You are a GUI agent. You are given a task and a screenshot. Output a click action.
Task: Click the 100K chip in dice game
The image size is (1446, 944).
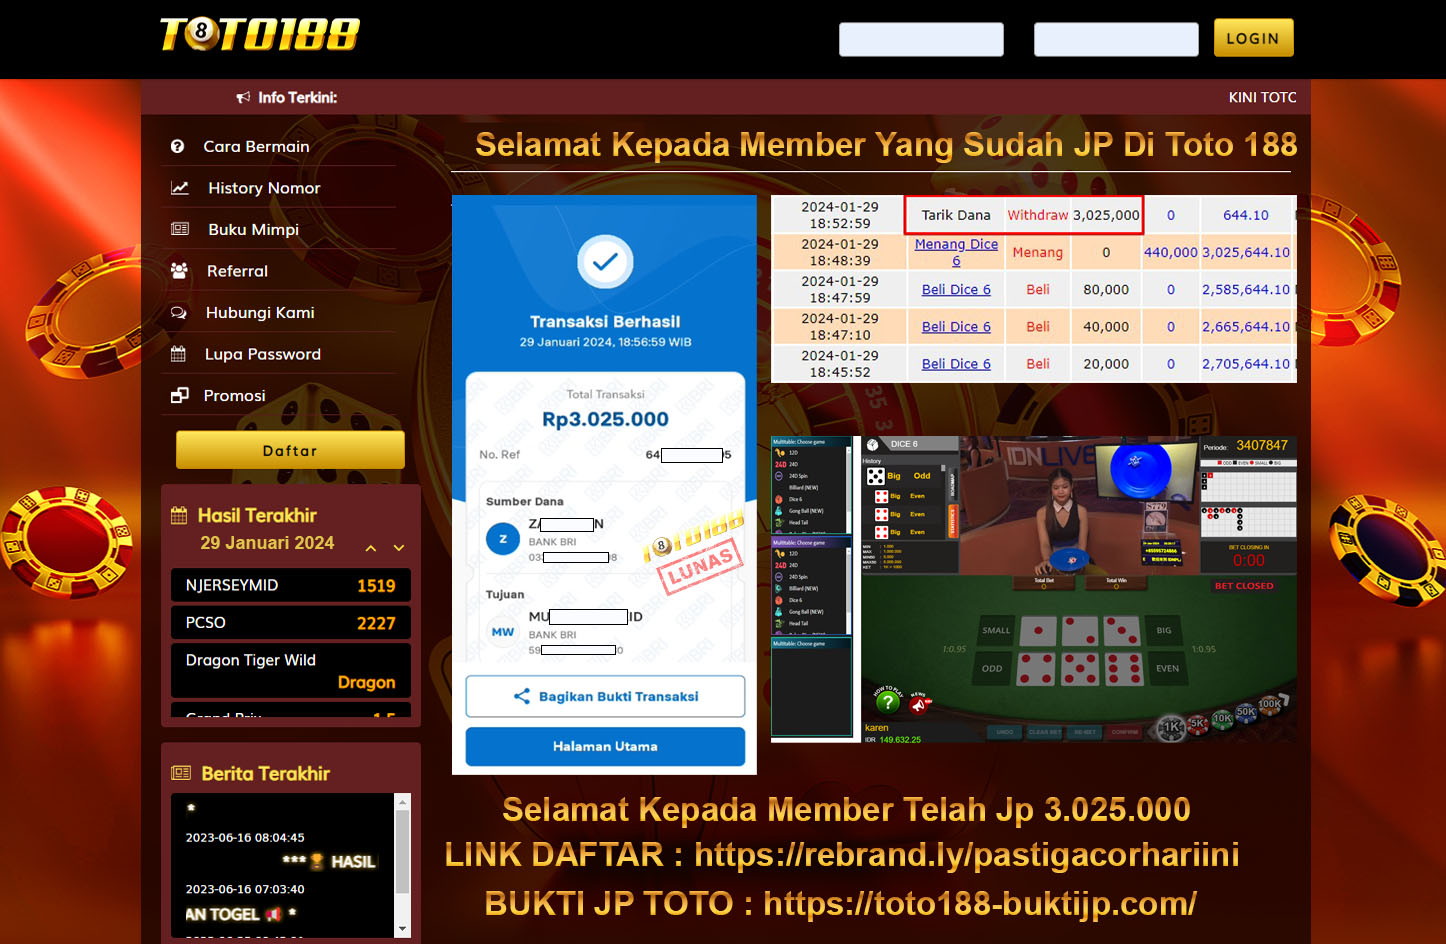coord(1270,704)
